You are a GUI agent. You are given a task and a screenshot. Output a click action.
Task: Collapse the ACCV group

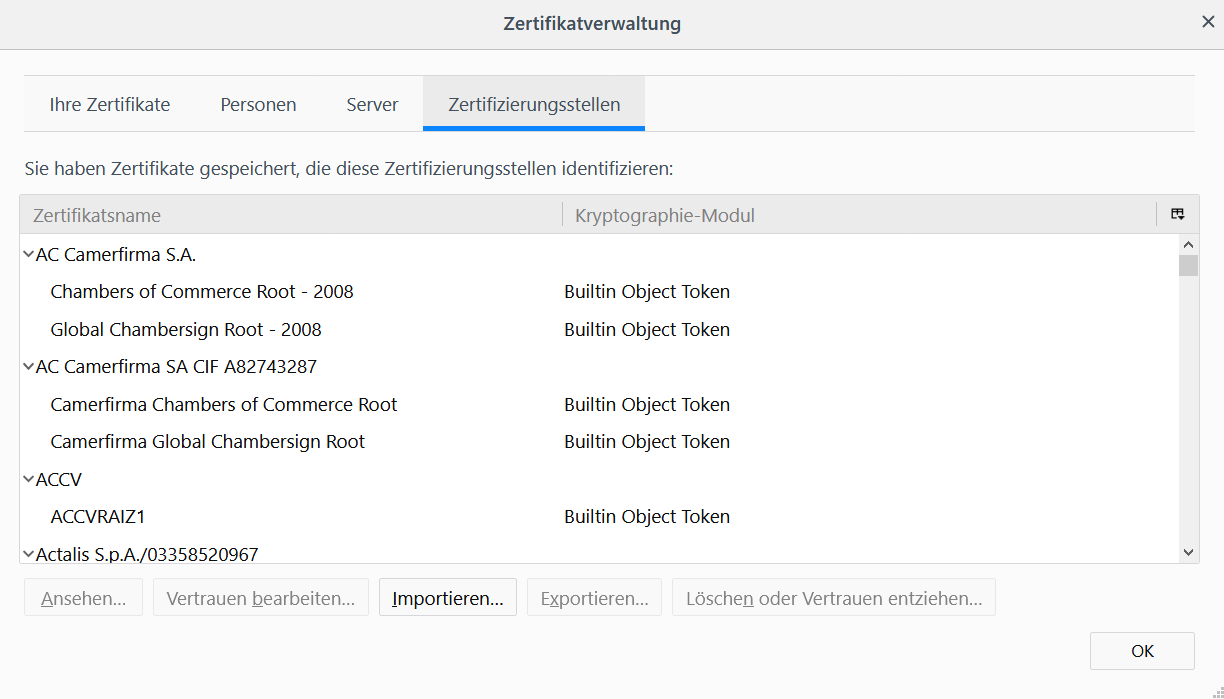[28, 479]
